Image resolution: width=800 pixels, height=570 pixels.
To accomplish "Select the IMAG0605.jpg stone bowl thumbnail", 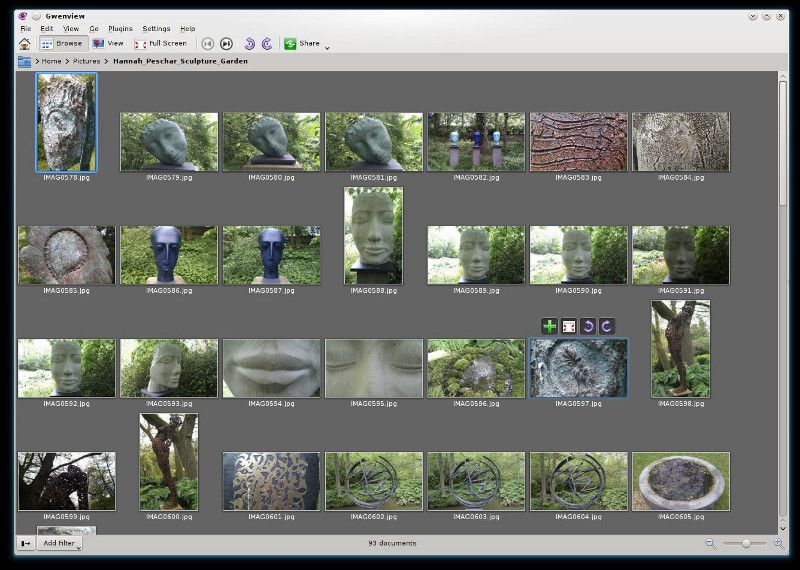I will tap(681, 481).
